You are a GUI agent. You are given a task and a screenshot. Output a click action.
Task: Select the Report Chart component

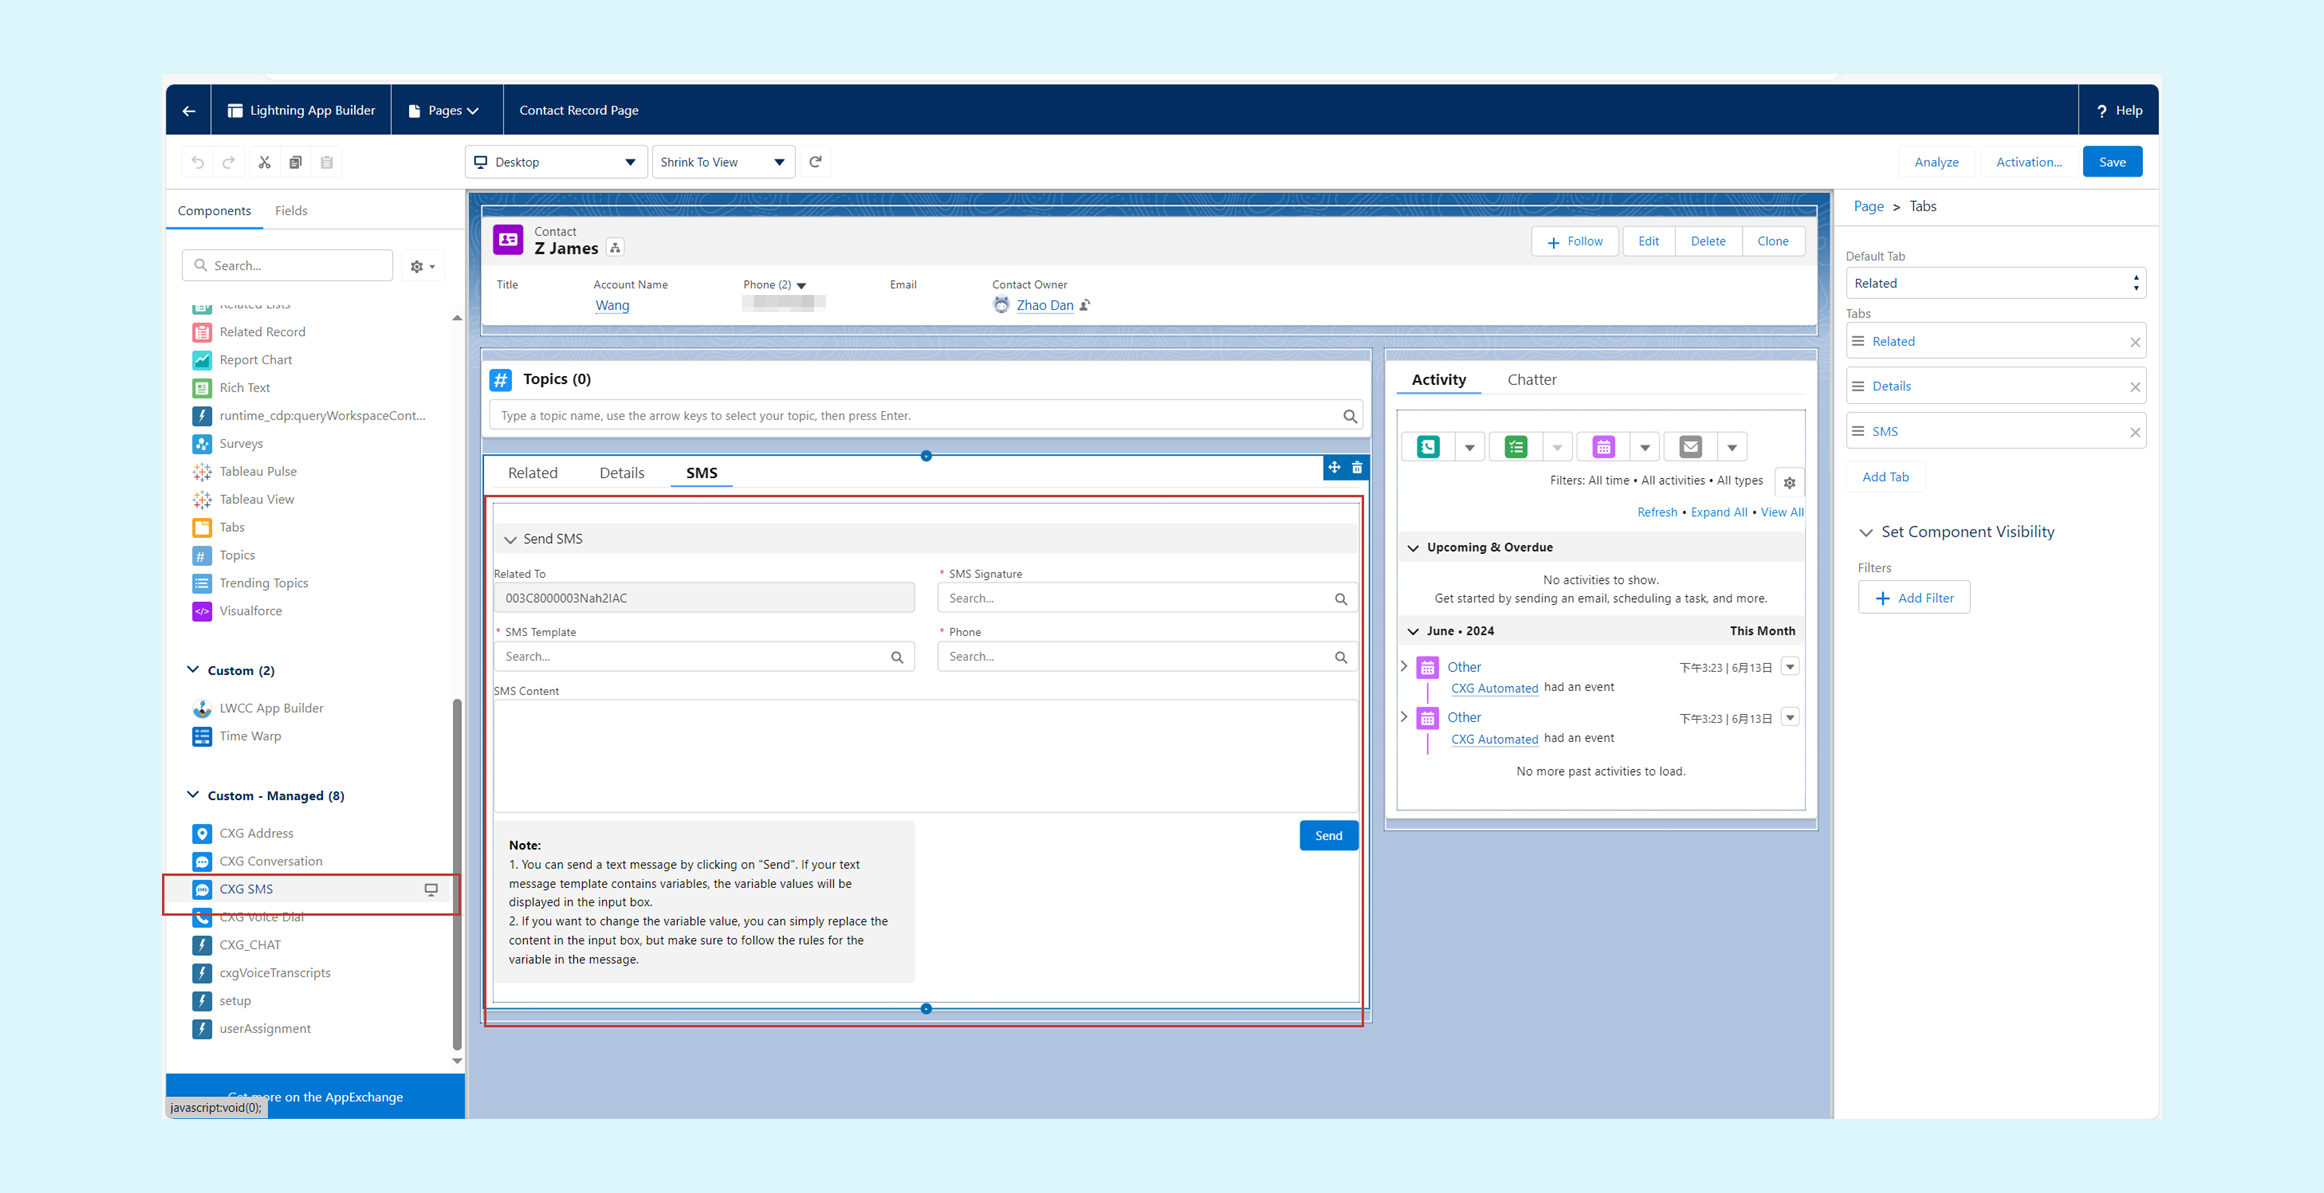coord(256,360)
